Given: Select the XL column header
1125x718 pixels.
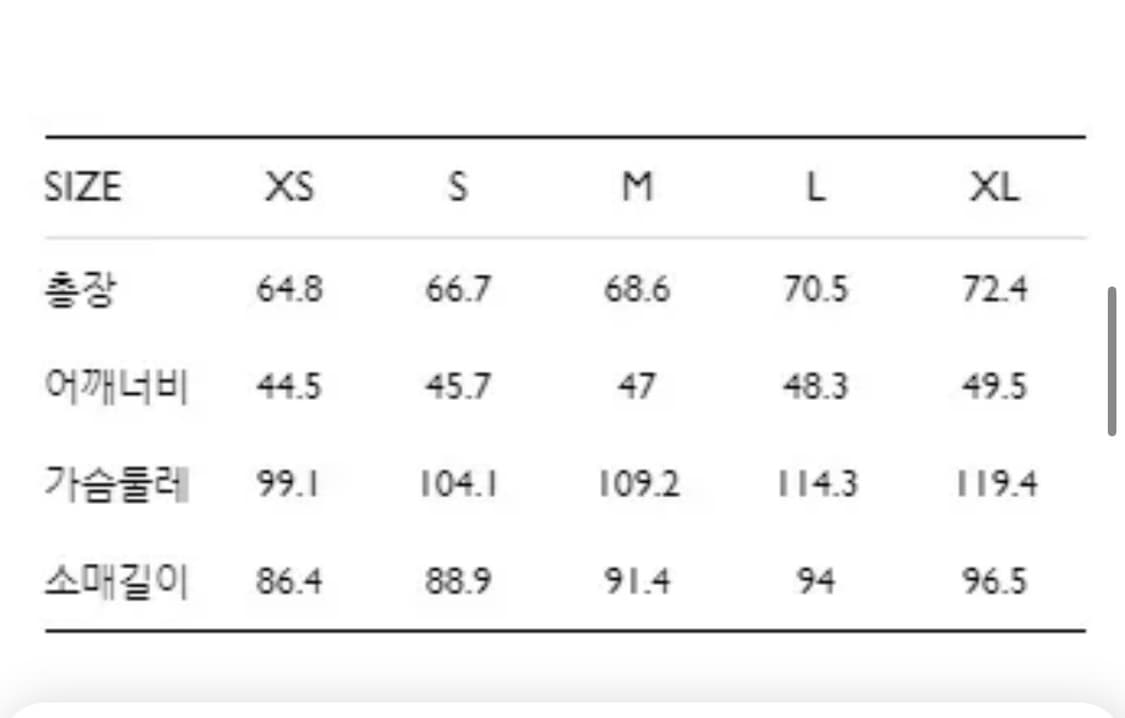Looking at the screenshot, I should pyautogui.click(x=994, y=187).
